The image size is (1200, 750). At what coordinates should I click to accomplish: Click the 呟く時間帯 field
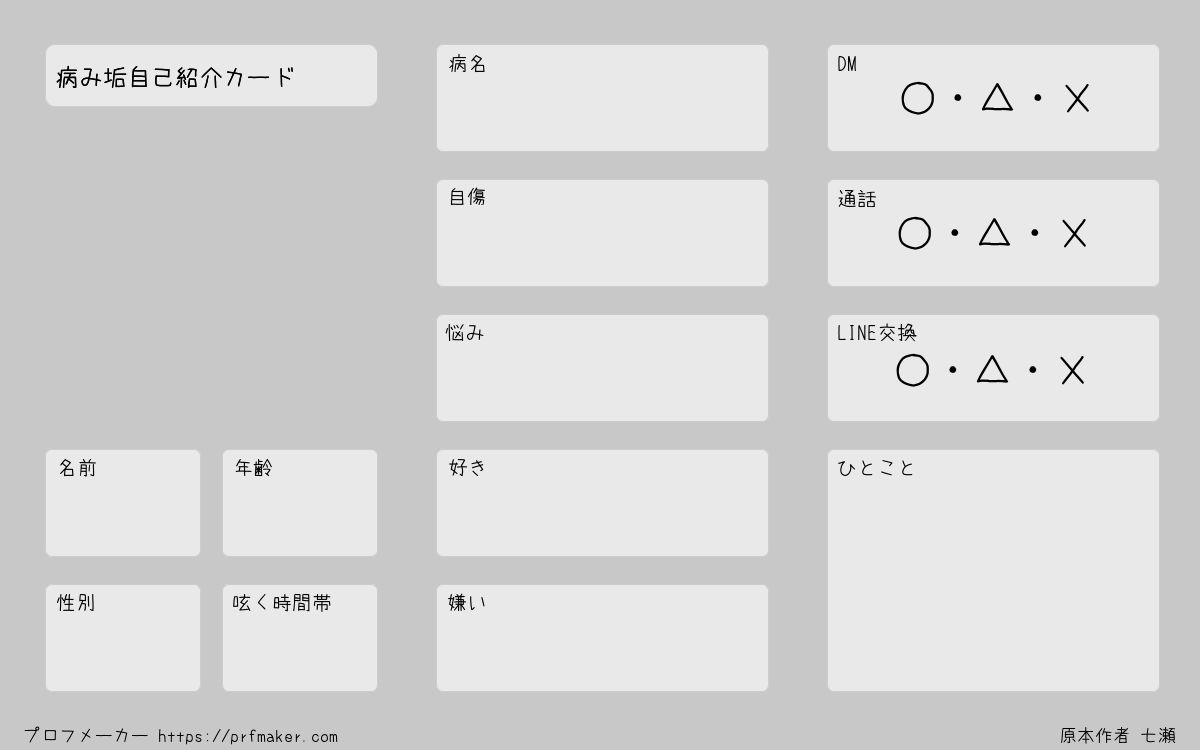(300, 638)
